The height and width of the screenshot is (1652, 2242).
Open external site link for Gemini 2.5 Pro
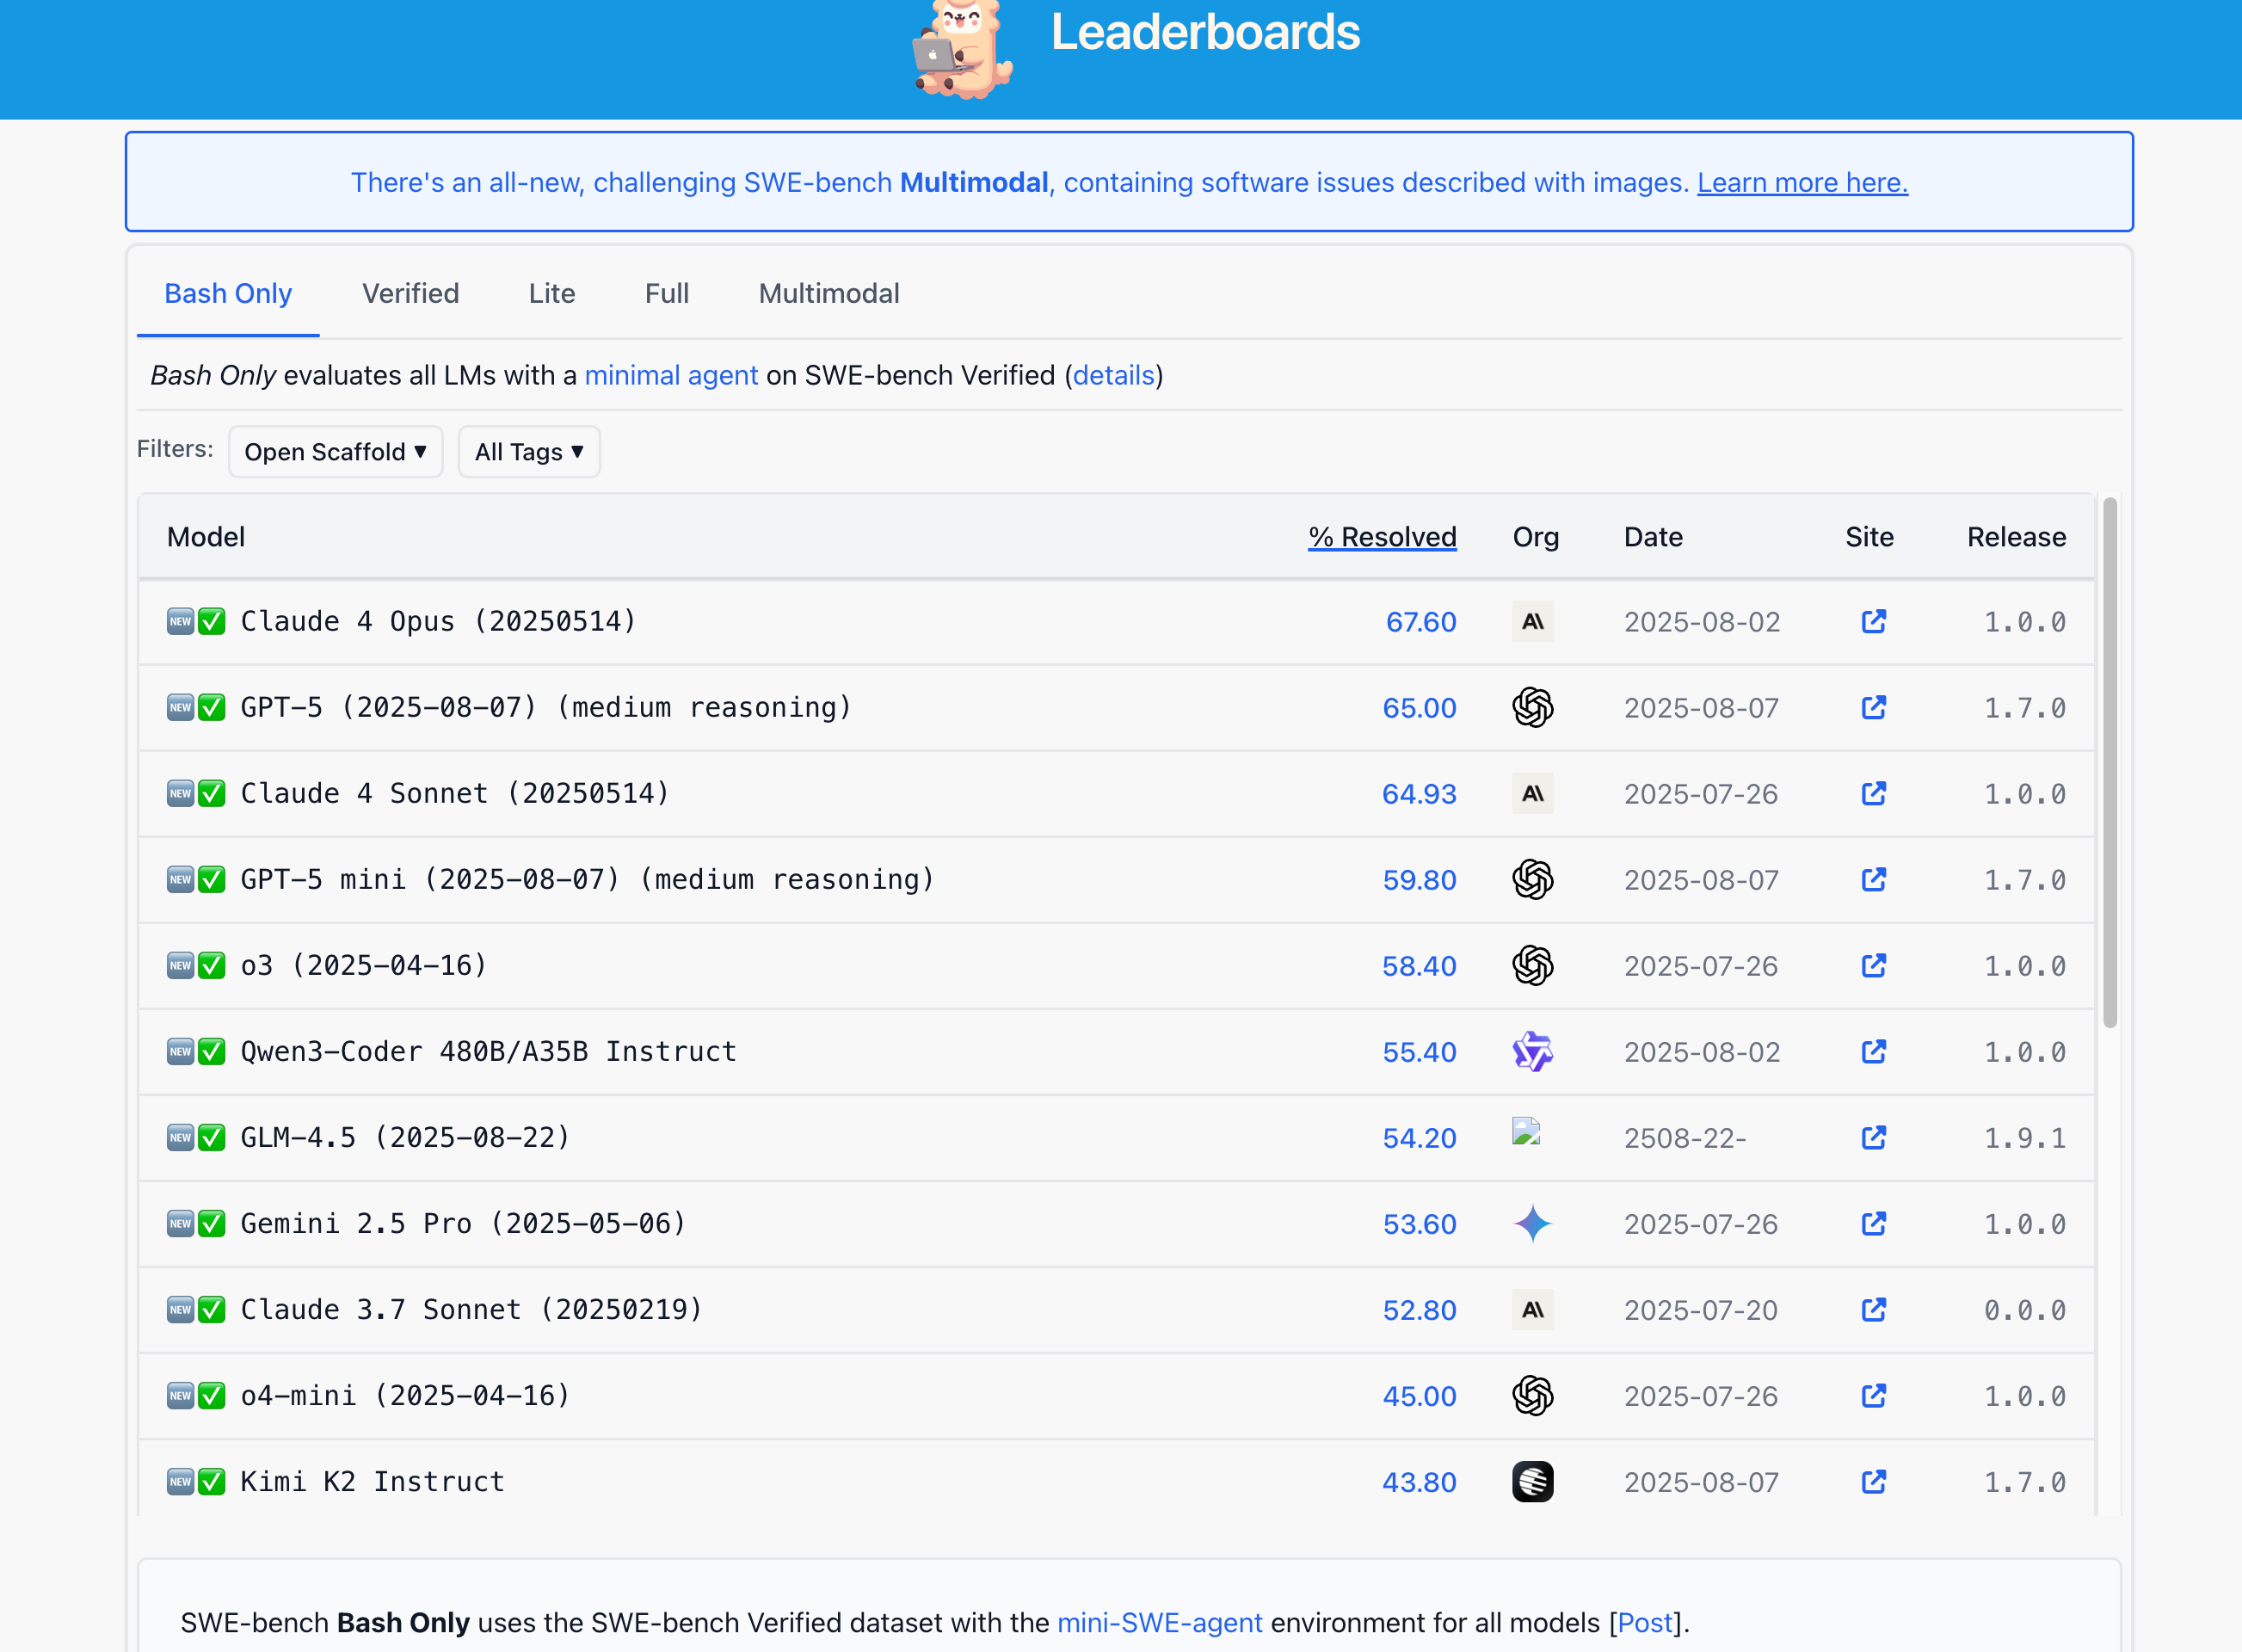coord(1873,1224)
